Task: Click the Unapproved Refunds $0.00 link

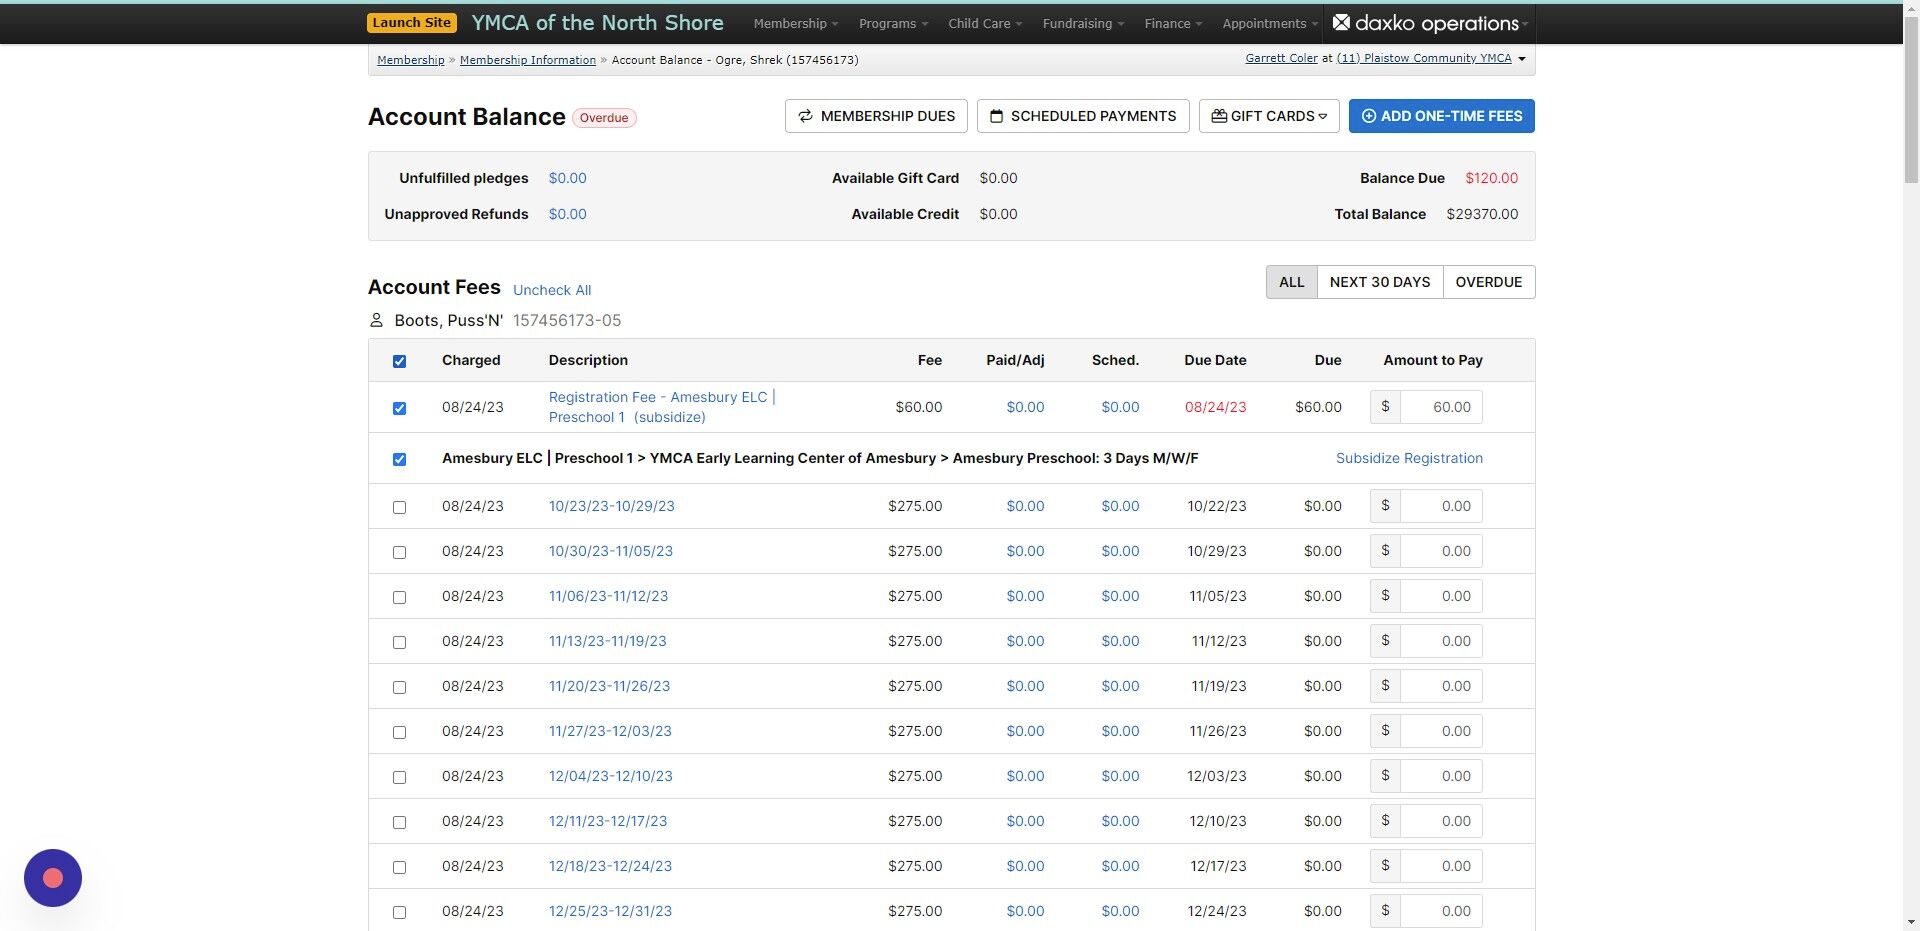Action: (568, 214)
